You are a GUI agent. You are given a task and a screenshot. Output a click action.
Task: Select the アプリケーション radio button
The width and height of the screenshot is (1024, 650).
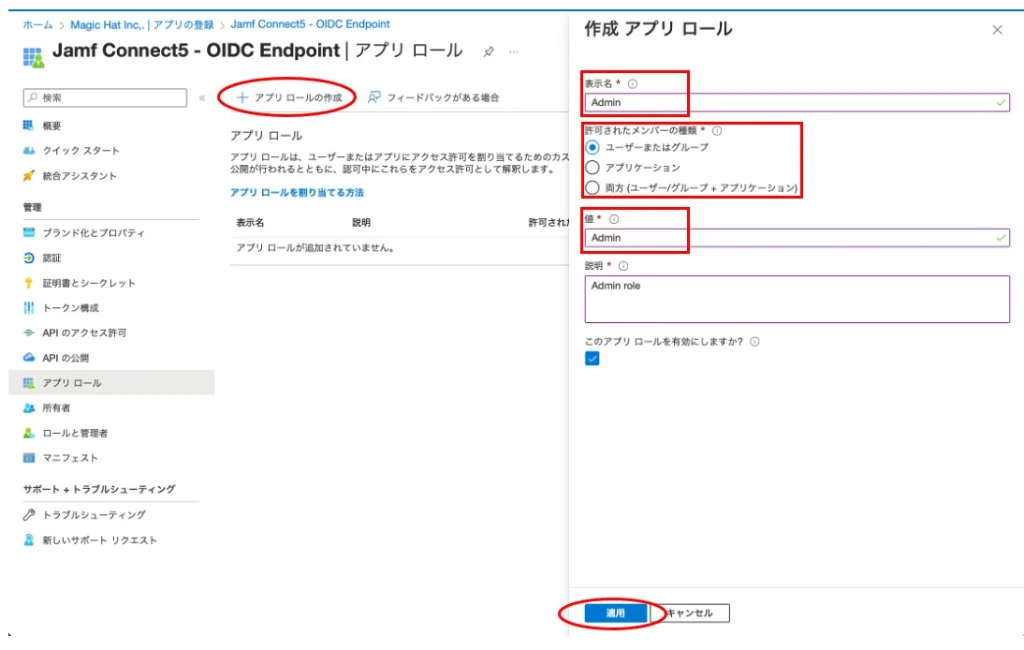click(x=592, y=167)
